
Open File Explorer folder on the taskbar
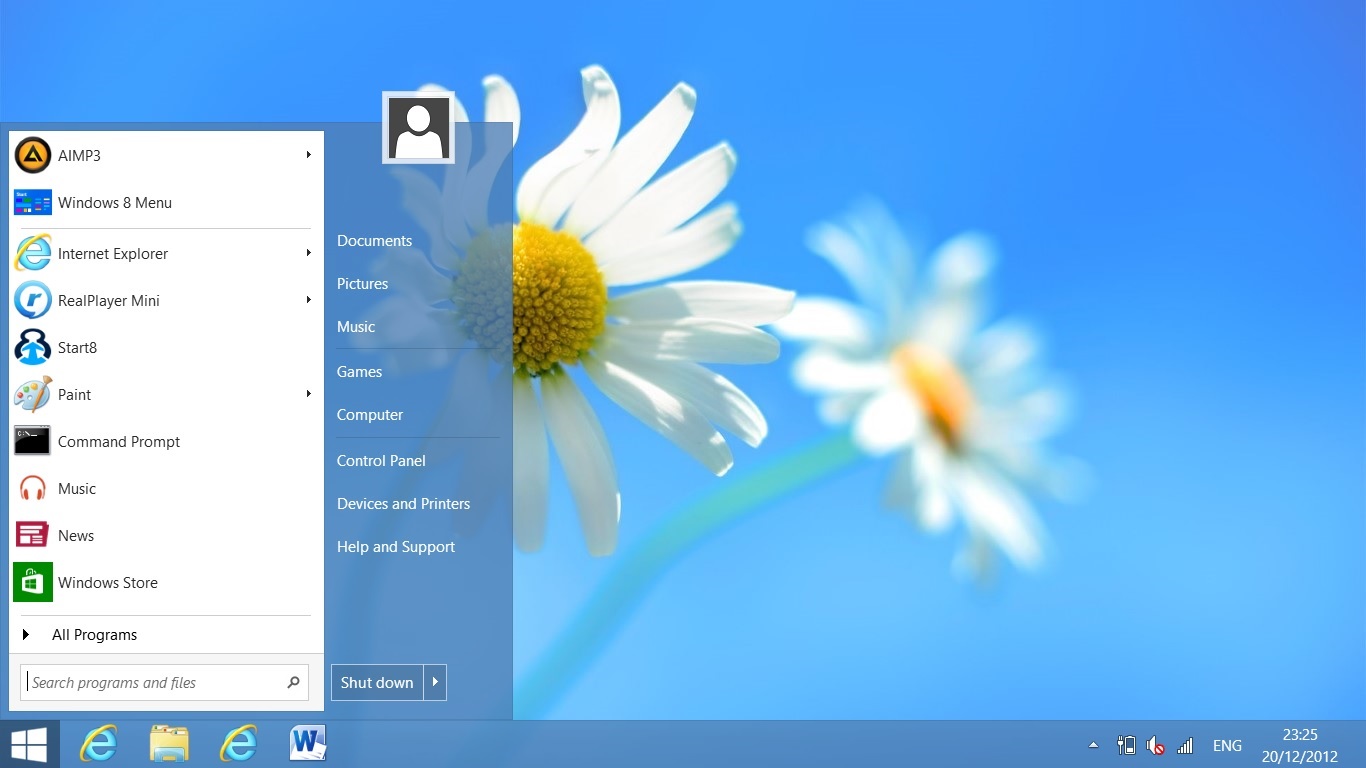169,744
